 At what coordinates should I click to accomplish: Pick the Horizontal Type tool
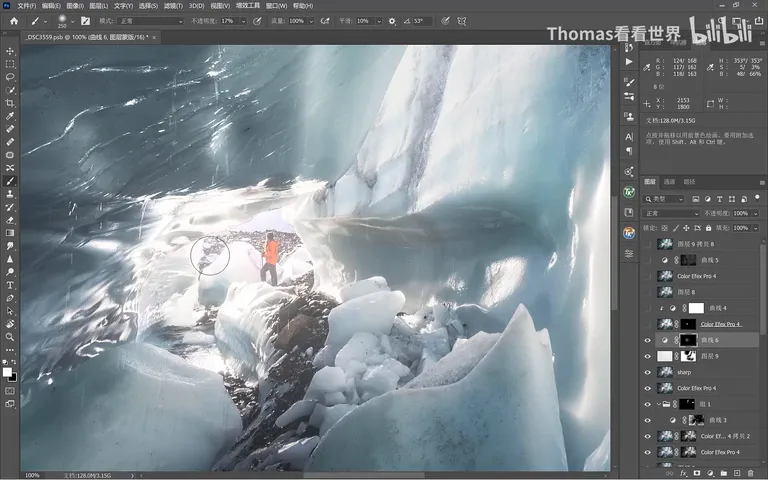point(10,285)
